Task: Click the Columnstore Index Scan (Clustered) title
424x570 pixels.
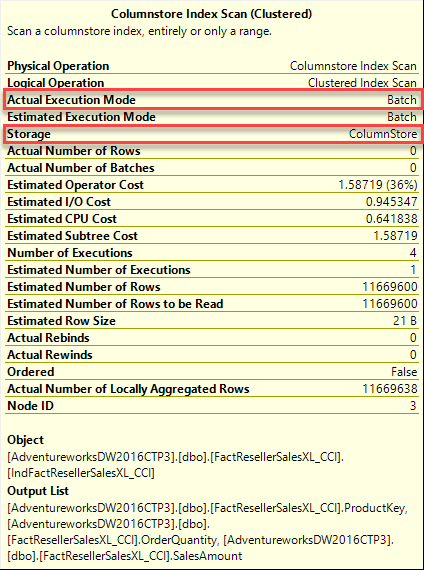Action: [x=212, y=14]
